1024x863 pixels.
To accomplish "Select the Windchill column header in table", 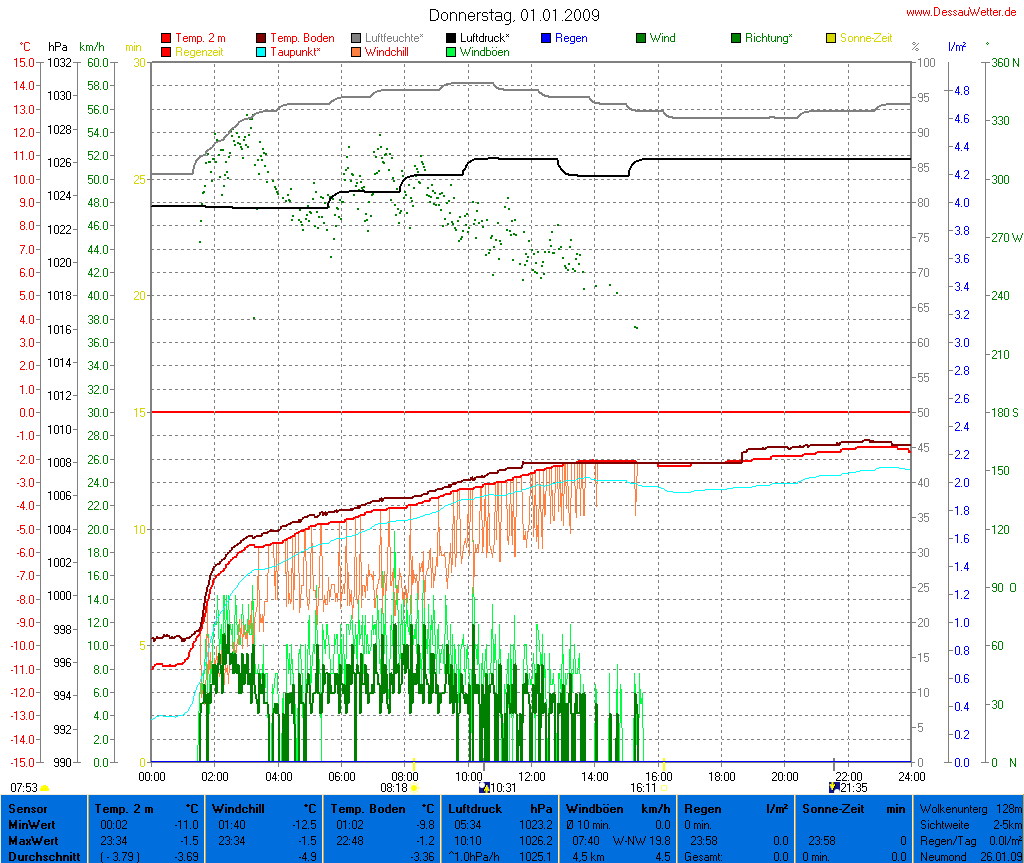I will click(265, 808).
